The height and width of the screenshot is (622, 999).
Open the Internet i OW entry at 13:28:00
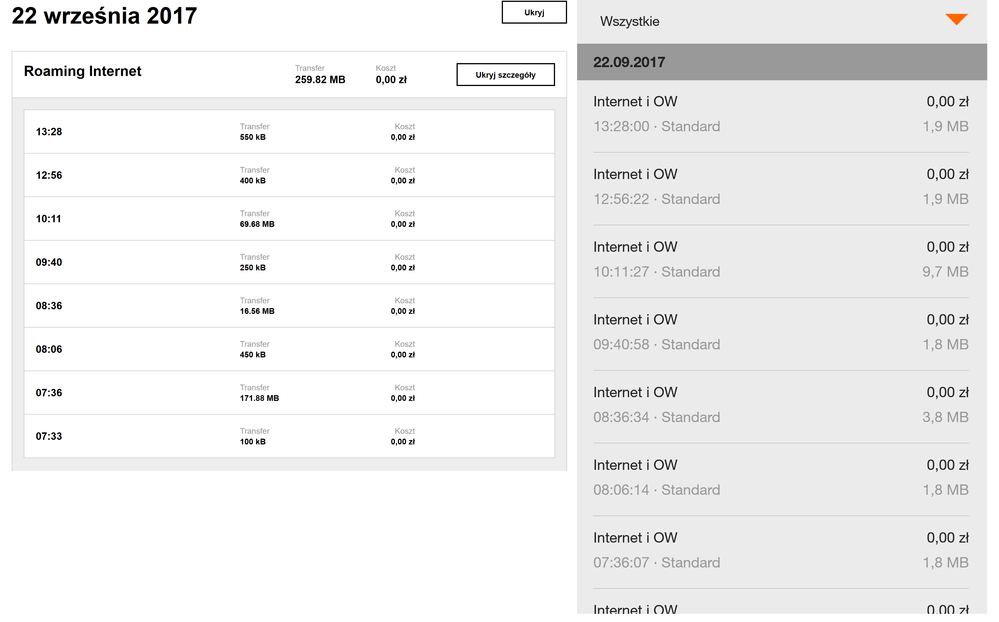pos(780,114)
